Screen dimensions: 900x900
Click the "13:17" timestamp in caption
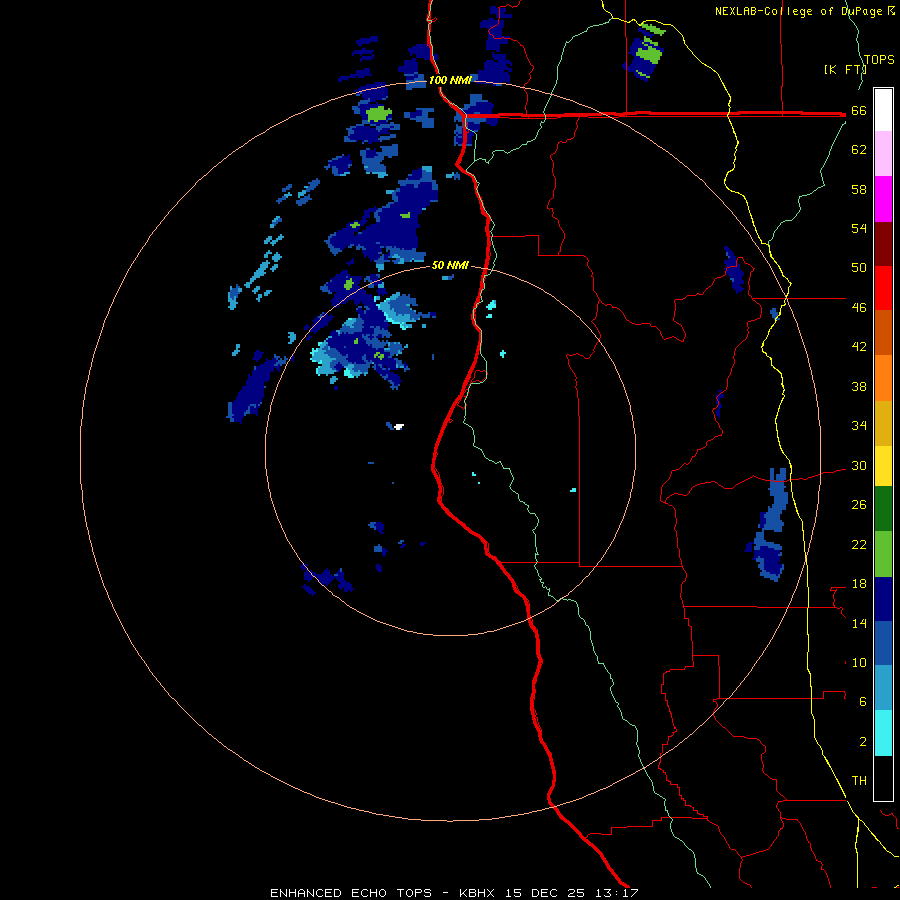click(x=615, y=893)
